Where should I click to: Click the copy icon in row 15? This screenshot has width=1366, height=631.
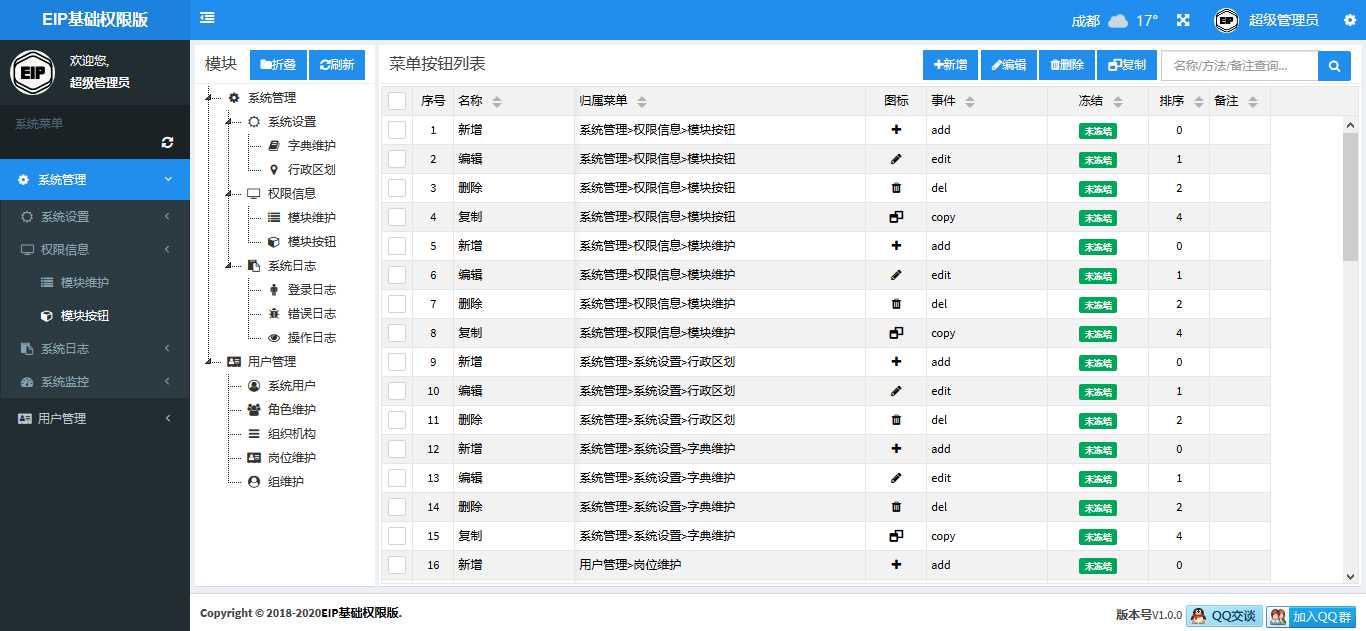[x=896, y=536]
